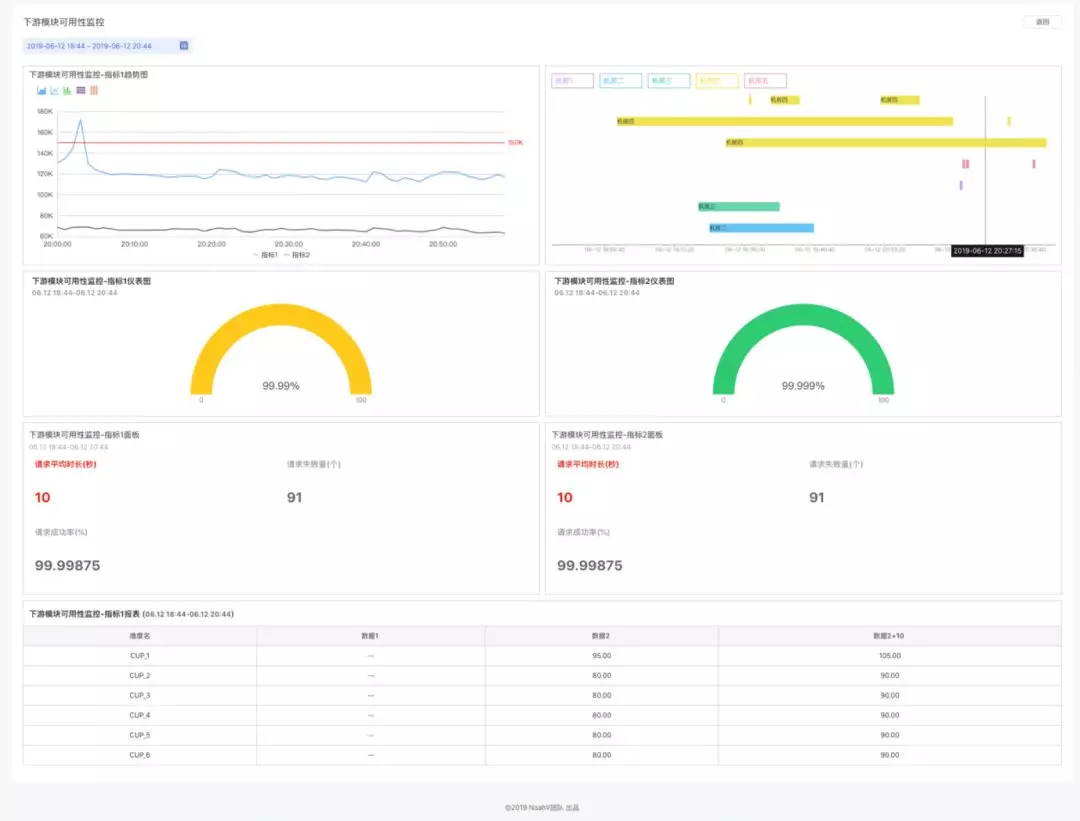The image size is (1080, 821).
Task: Toggle the green-outlined 机房三 legend box
Action: click(669, 81)
